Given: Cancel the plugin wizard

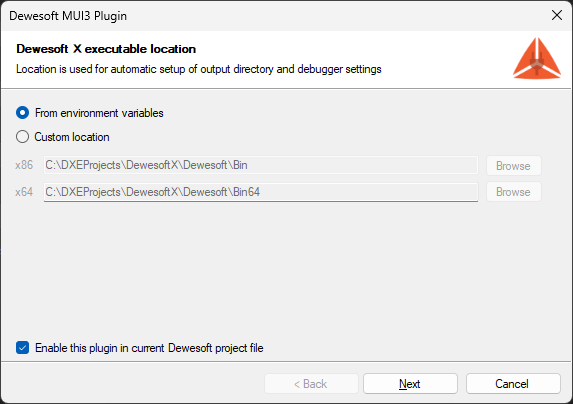Looking at the screenshot, I should click(x=513, y=384).
